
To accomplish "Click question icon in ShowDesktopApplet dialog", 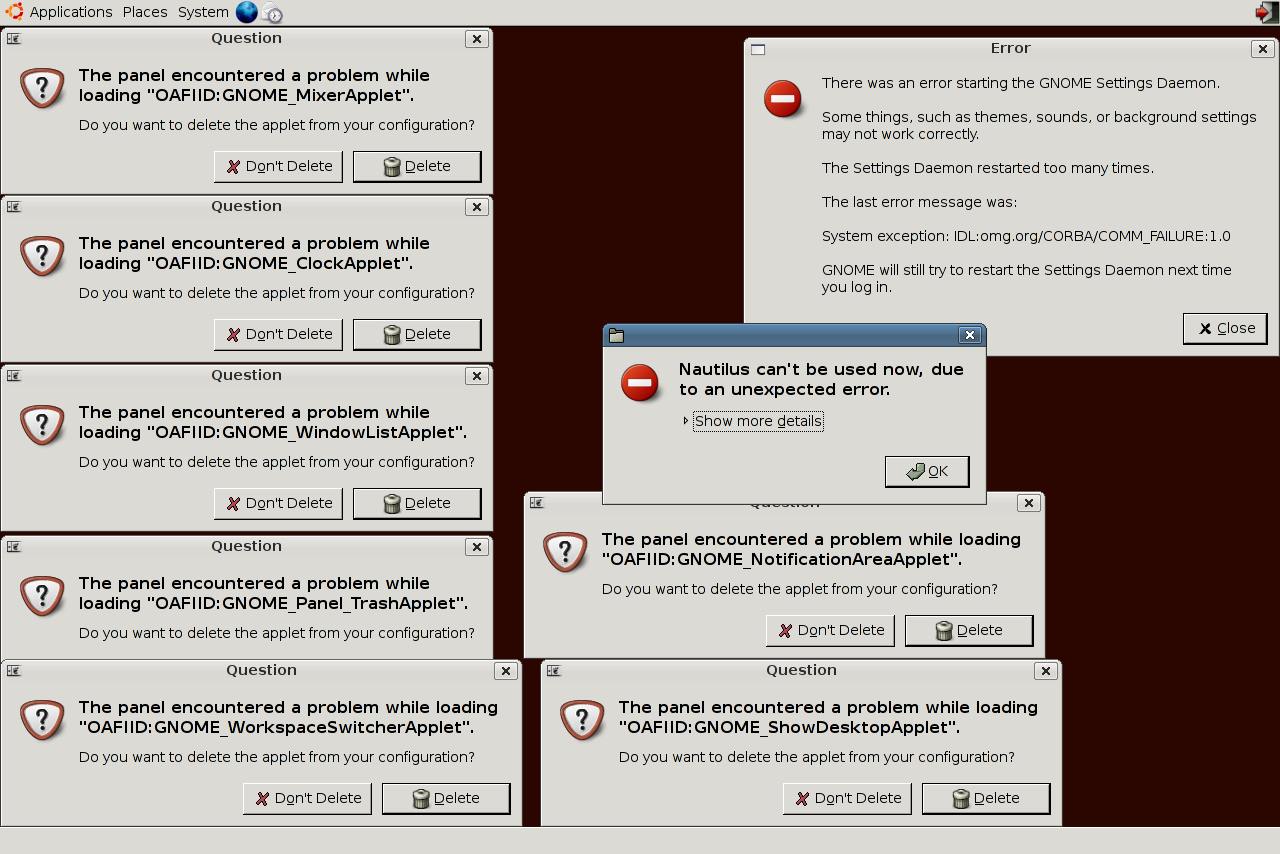I will [583, 720].
